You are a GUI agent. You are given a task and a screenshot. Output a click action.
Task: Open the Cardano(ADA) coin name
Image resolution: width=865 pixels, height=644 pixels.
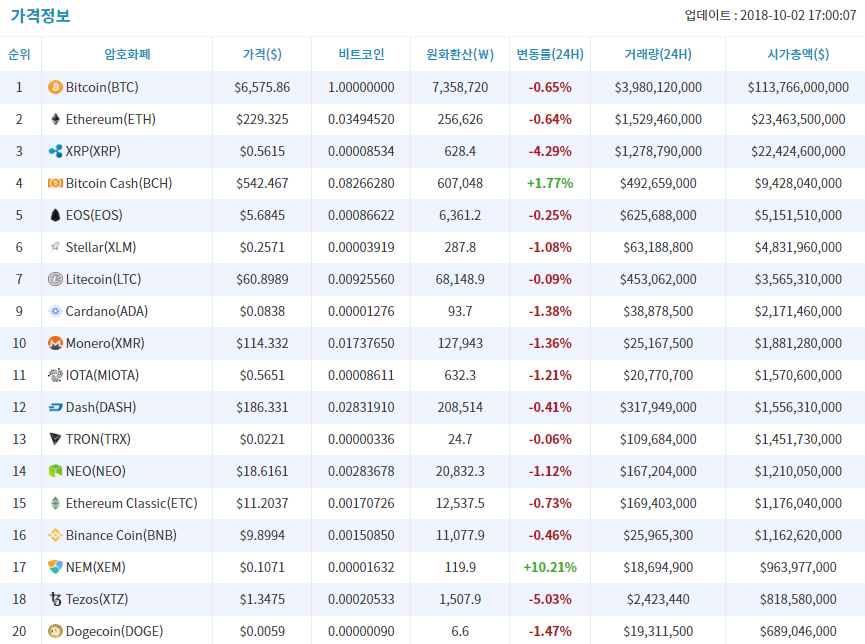coord(107,311)
